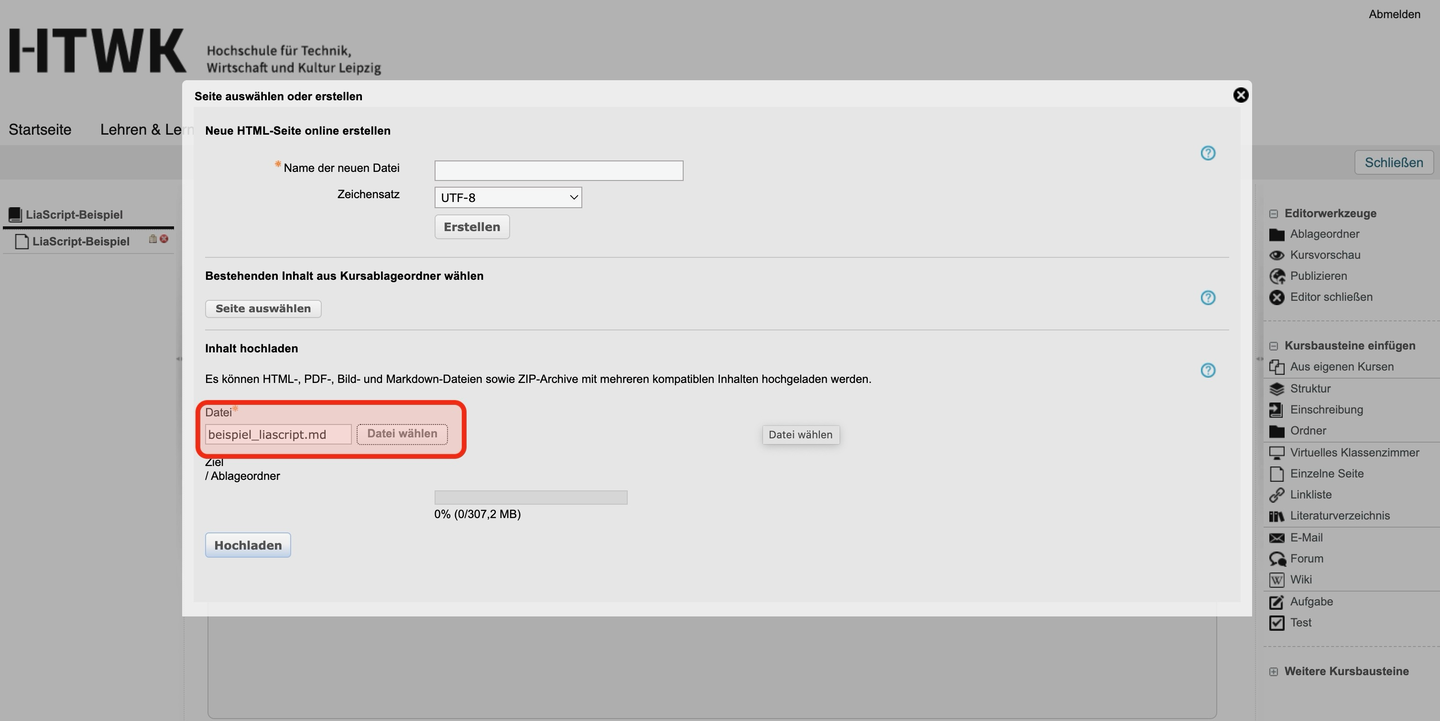Click the Publizieren globe icon
1440x721 pixels.
pyautogui.click(x=1276, y=277)
